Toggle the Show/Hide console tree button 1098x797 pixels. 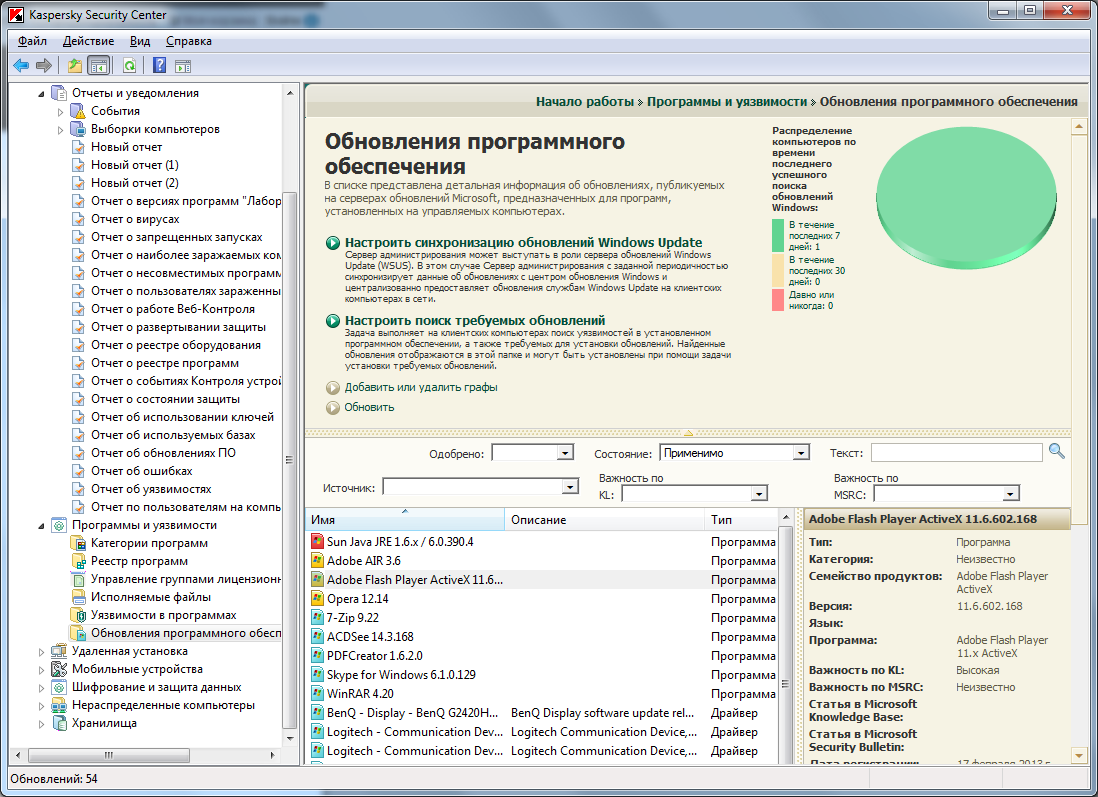click(99, 66)
